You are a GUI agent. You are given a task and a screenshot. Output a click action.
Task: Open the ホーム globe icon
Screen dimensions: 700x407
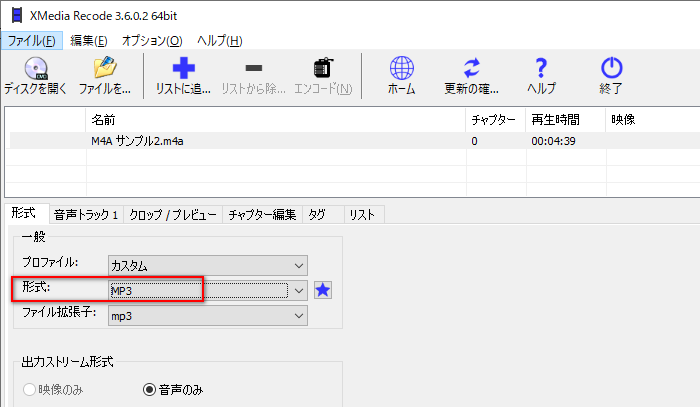401,68
